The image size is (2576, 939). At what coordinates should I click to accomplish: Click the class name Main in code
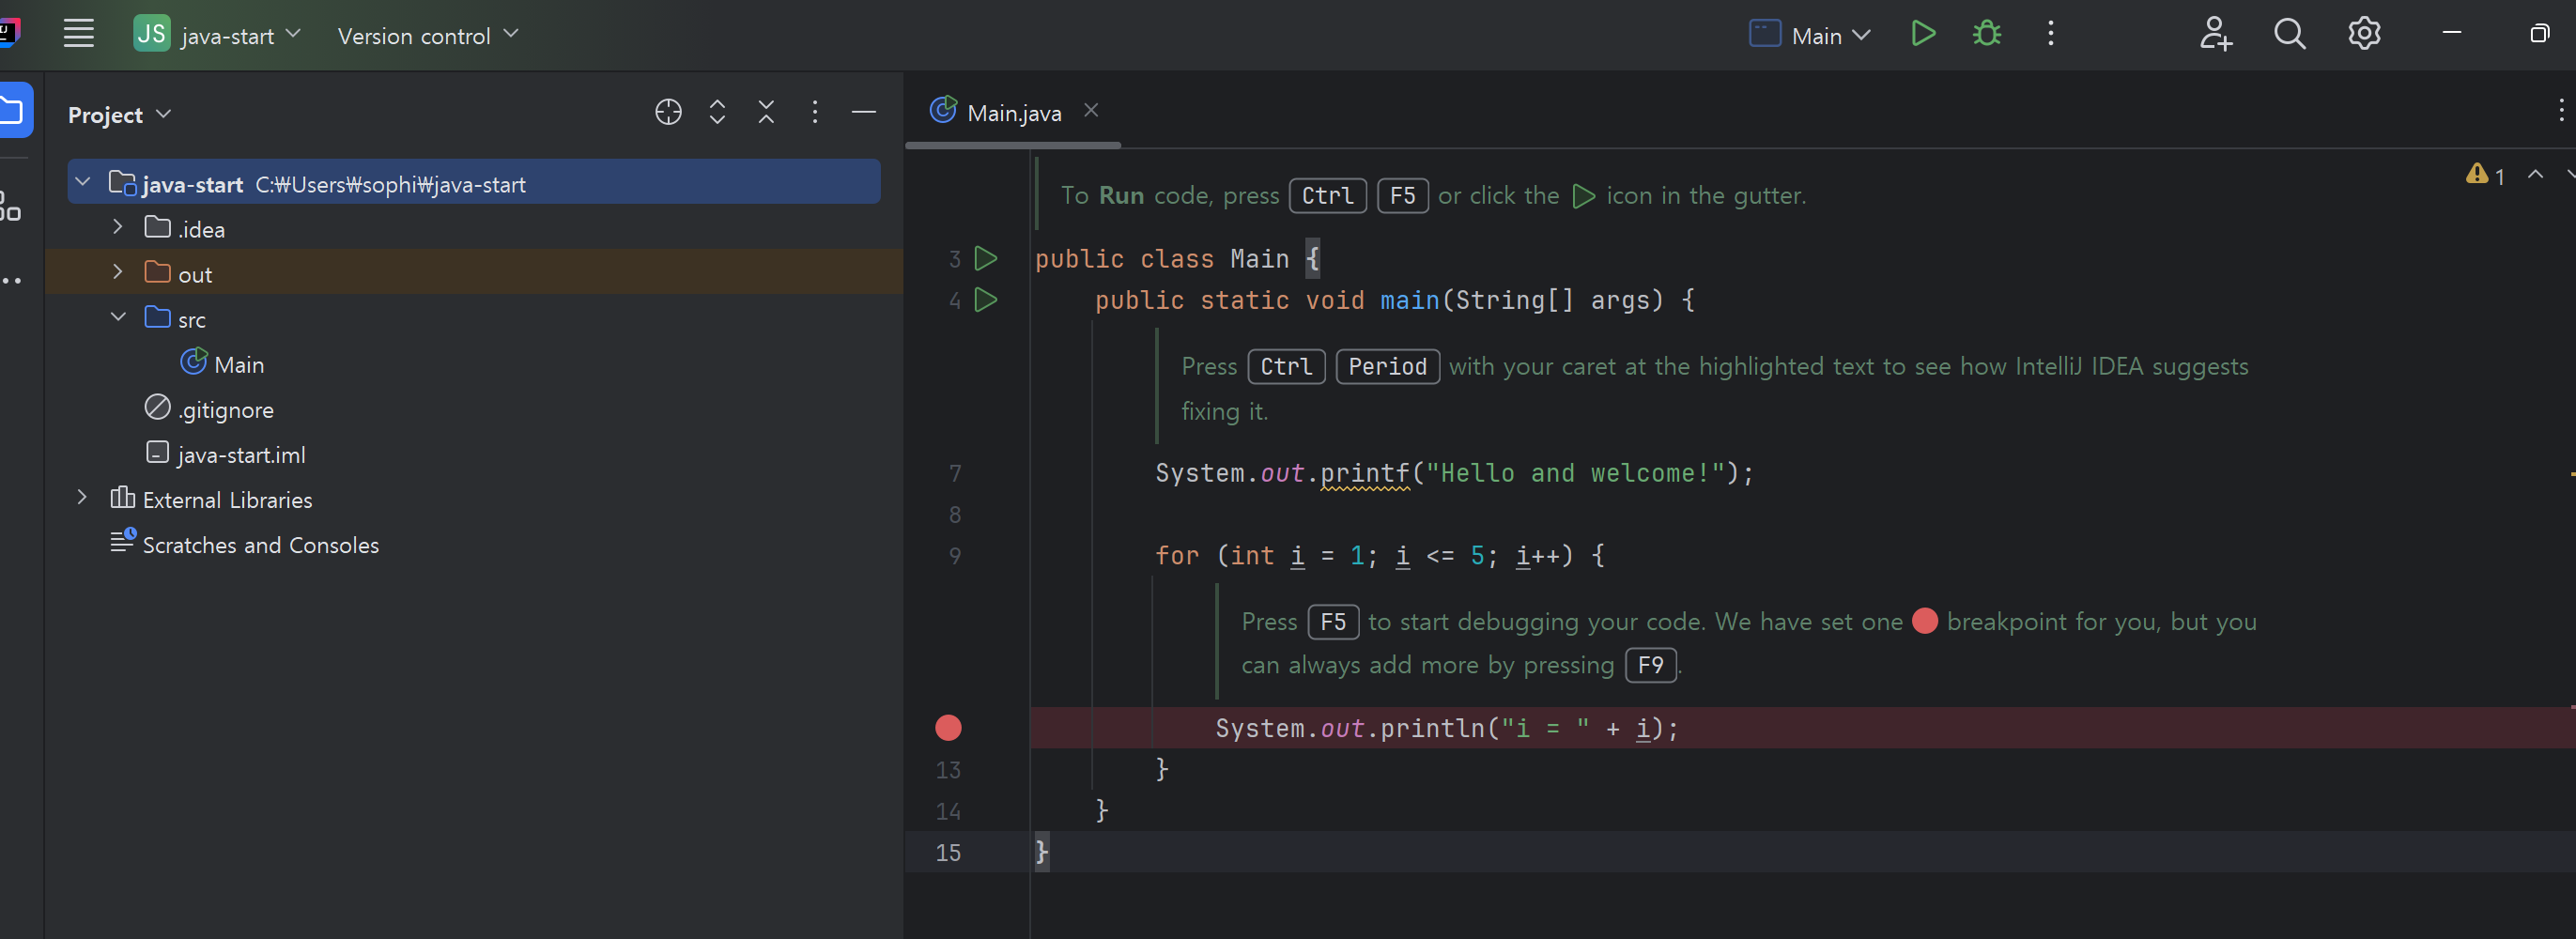click(1259, 259)
